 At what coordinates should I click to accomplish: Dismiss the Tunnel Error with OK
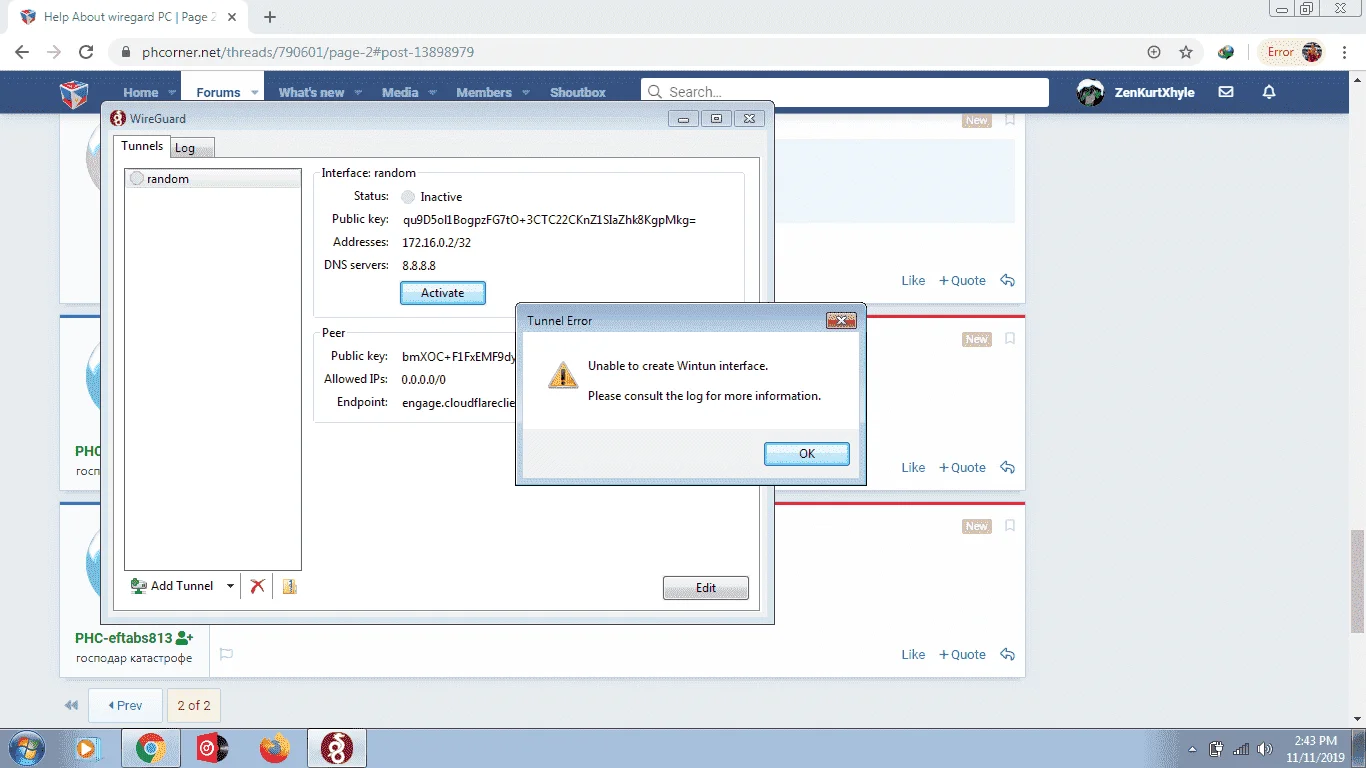[807, 454]
